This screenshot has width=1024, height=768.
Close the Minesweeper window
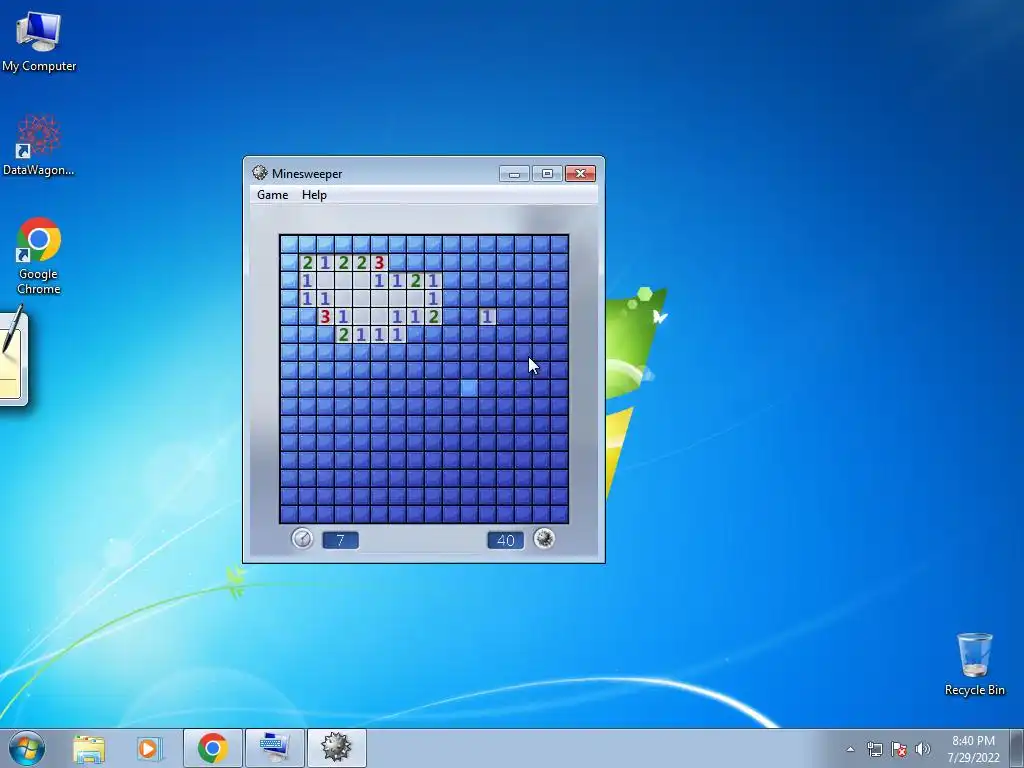click(x=580, y=174)
